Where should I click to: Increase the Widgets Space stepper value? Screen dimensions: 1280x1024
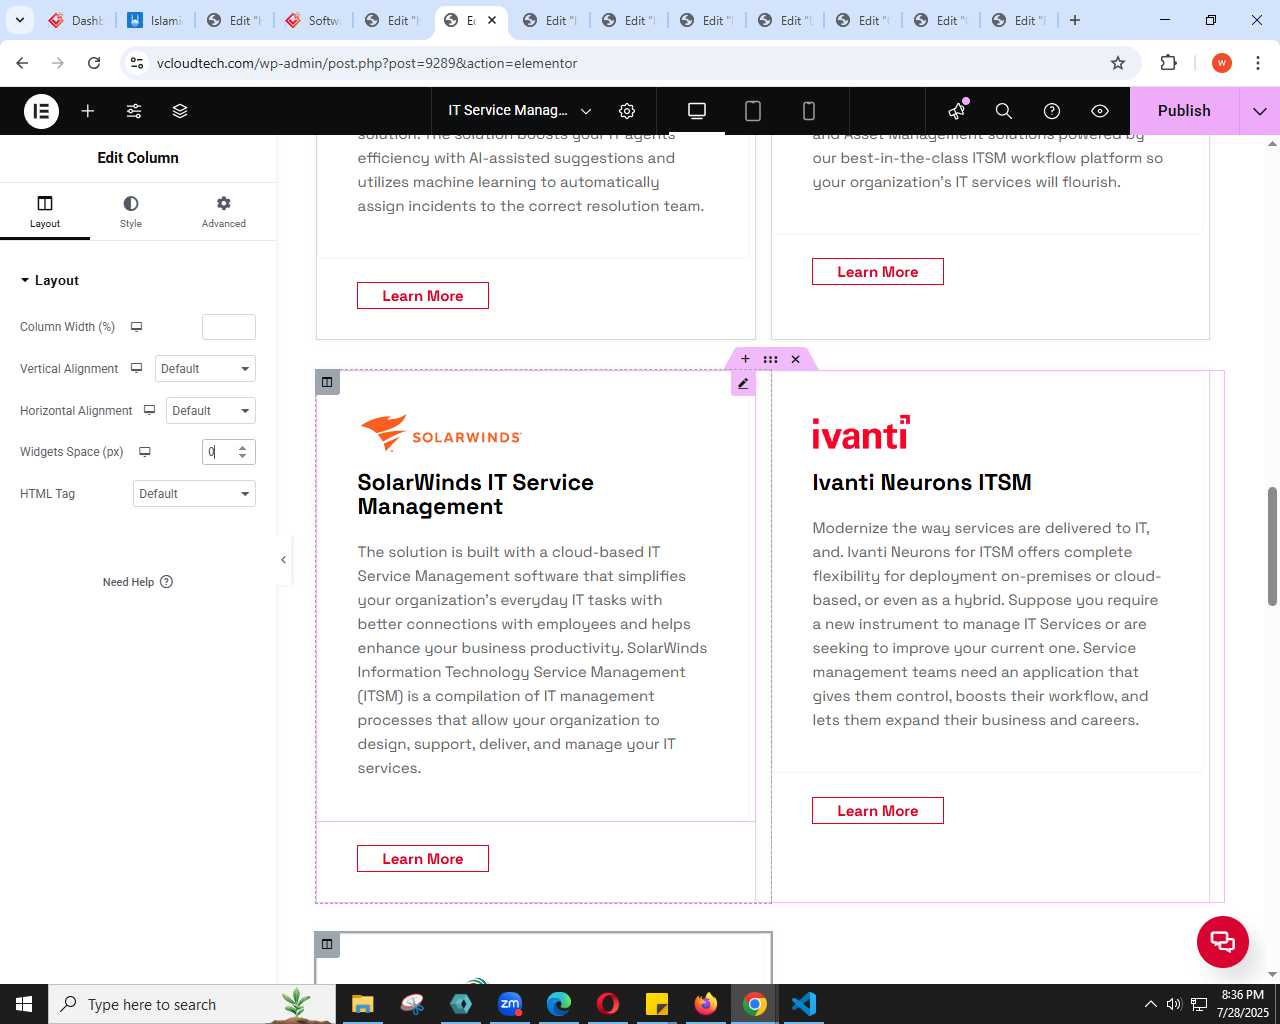(x=242, y=447)
